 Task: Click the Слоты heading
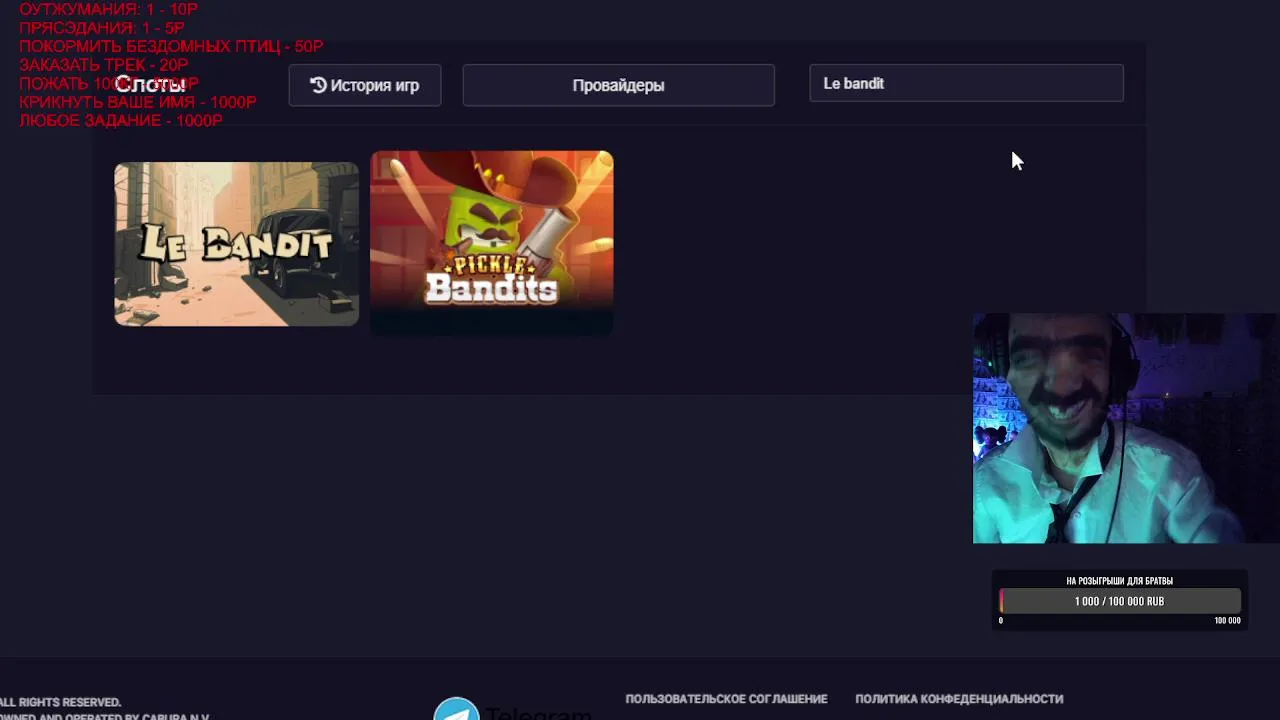pos(150,84)
